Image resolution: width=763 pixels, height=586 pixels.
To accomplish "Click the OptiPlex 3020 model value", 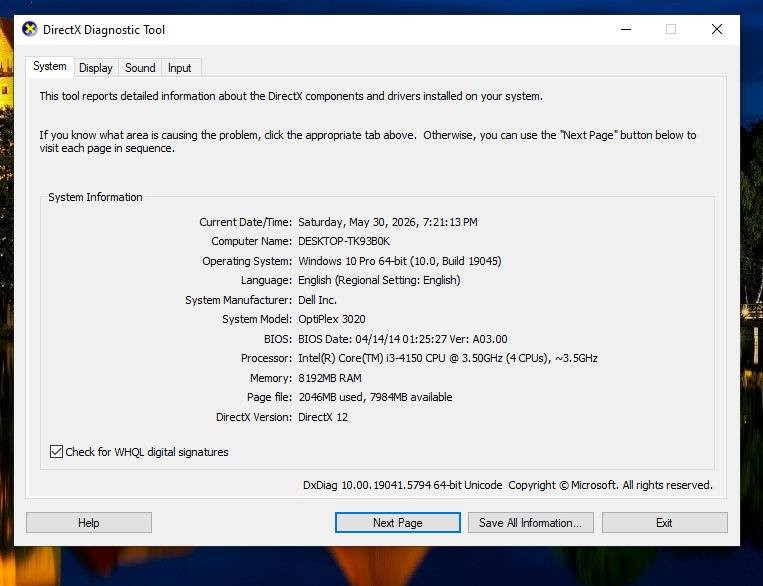I will click(332, 319).
